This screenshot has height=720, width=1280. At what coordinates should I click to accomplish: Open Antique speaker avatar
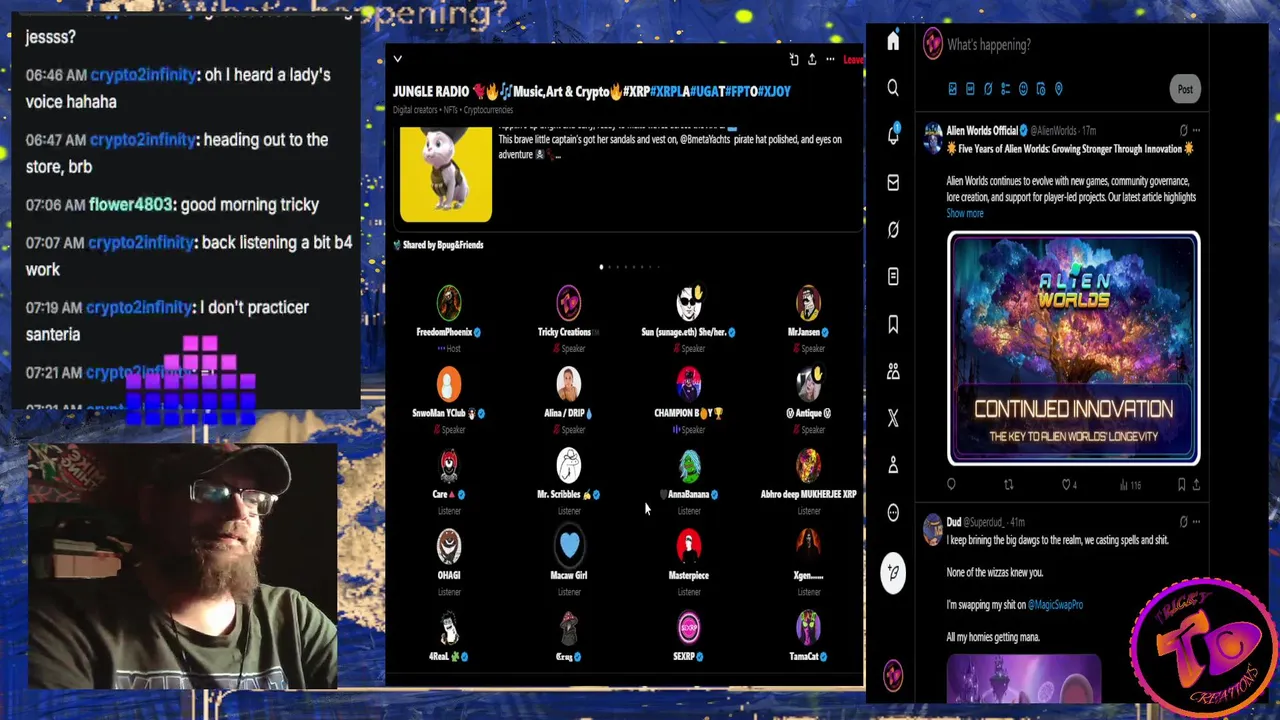(x=809, y=384)
